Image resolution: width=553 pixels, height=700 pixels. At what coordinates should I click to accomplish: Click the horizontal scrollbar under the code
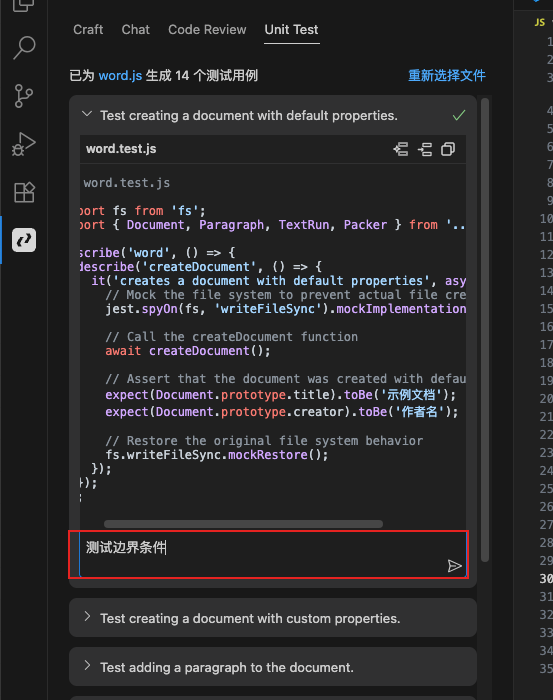tap(243, 524)
